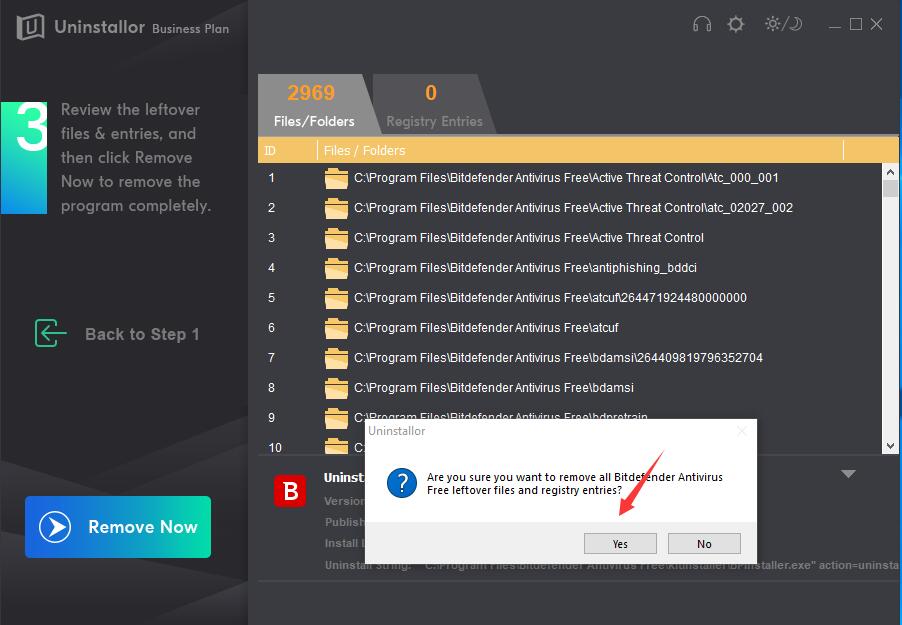Maximize the Uninstallor window
The width and height of the screenshot is (902, 625).
coord(856,24)
